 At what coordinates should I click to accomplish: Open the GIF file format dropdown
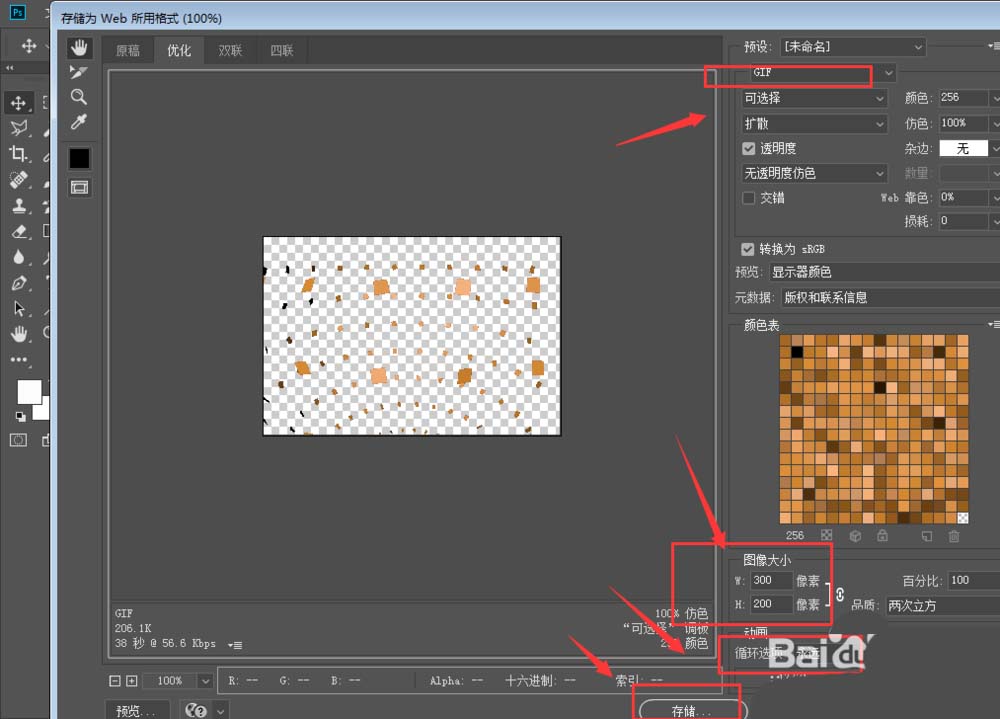[823, 73]
